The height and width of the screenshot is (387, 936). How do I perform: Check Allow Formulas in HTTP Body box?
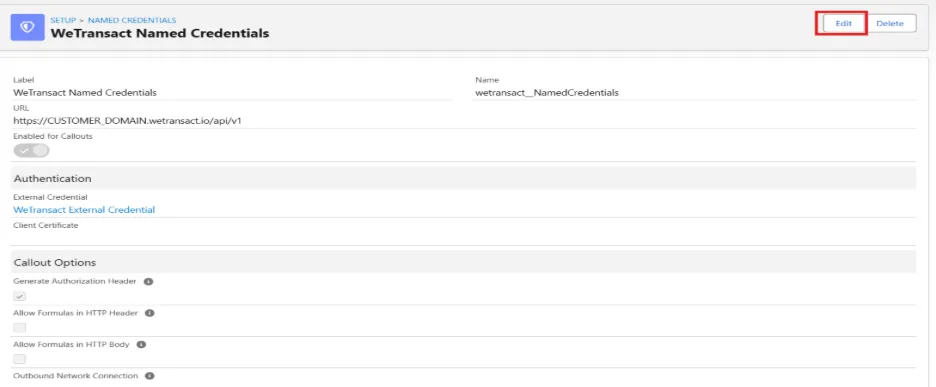tap(20, 358)
